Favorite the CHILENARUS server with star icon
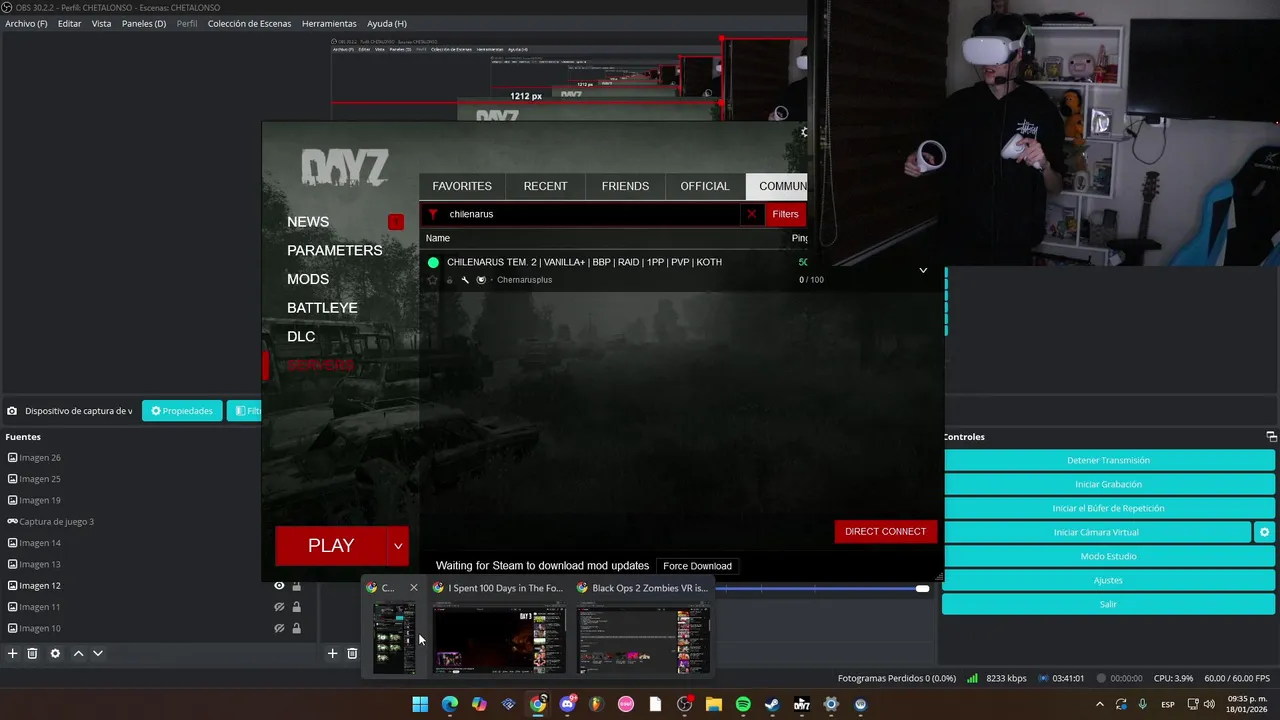 click(433, 280)
